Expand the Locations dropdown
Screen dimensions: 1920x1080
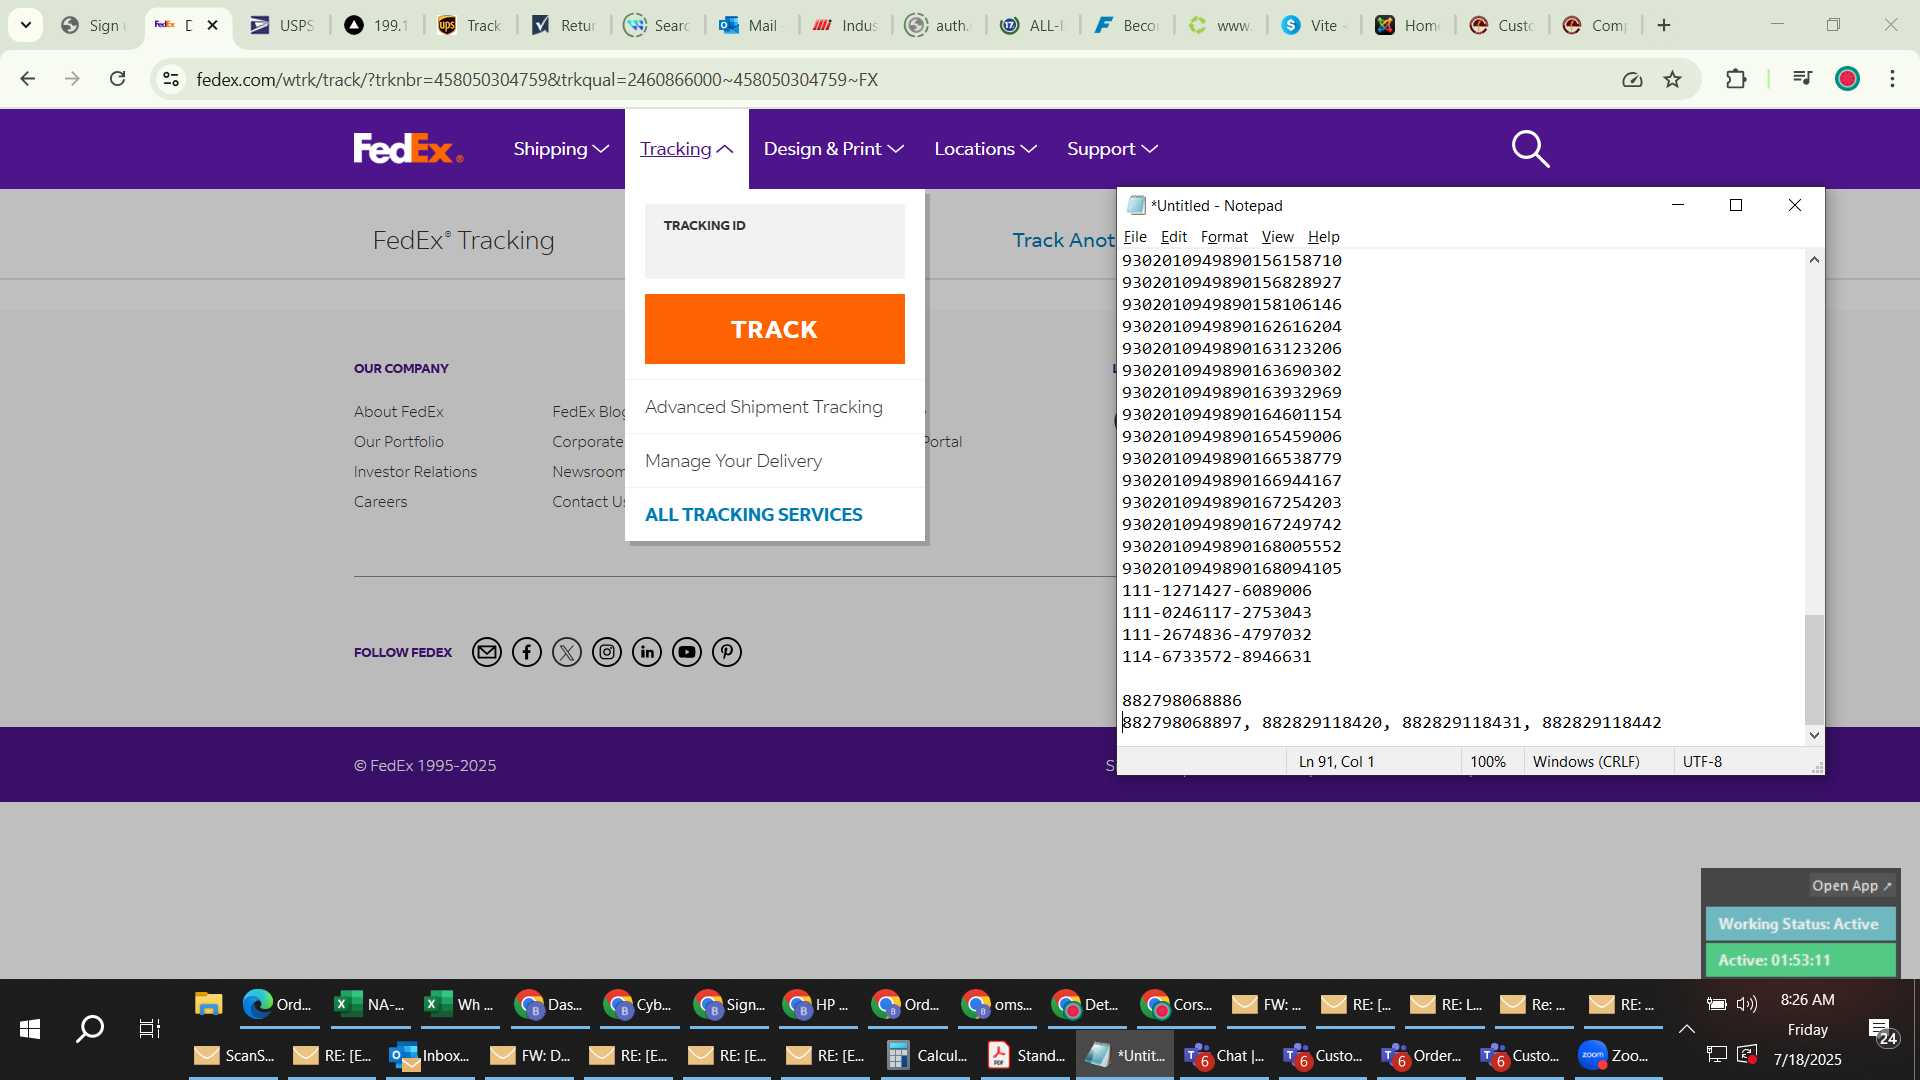[x=985, y=149]
